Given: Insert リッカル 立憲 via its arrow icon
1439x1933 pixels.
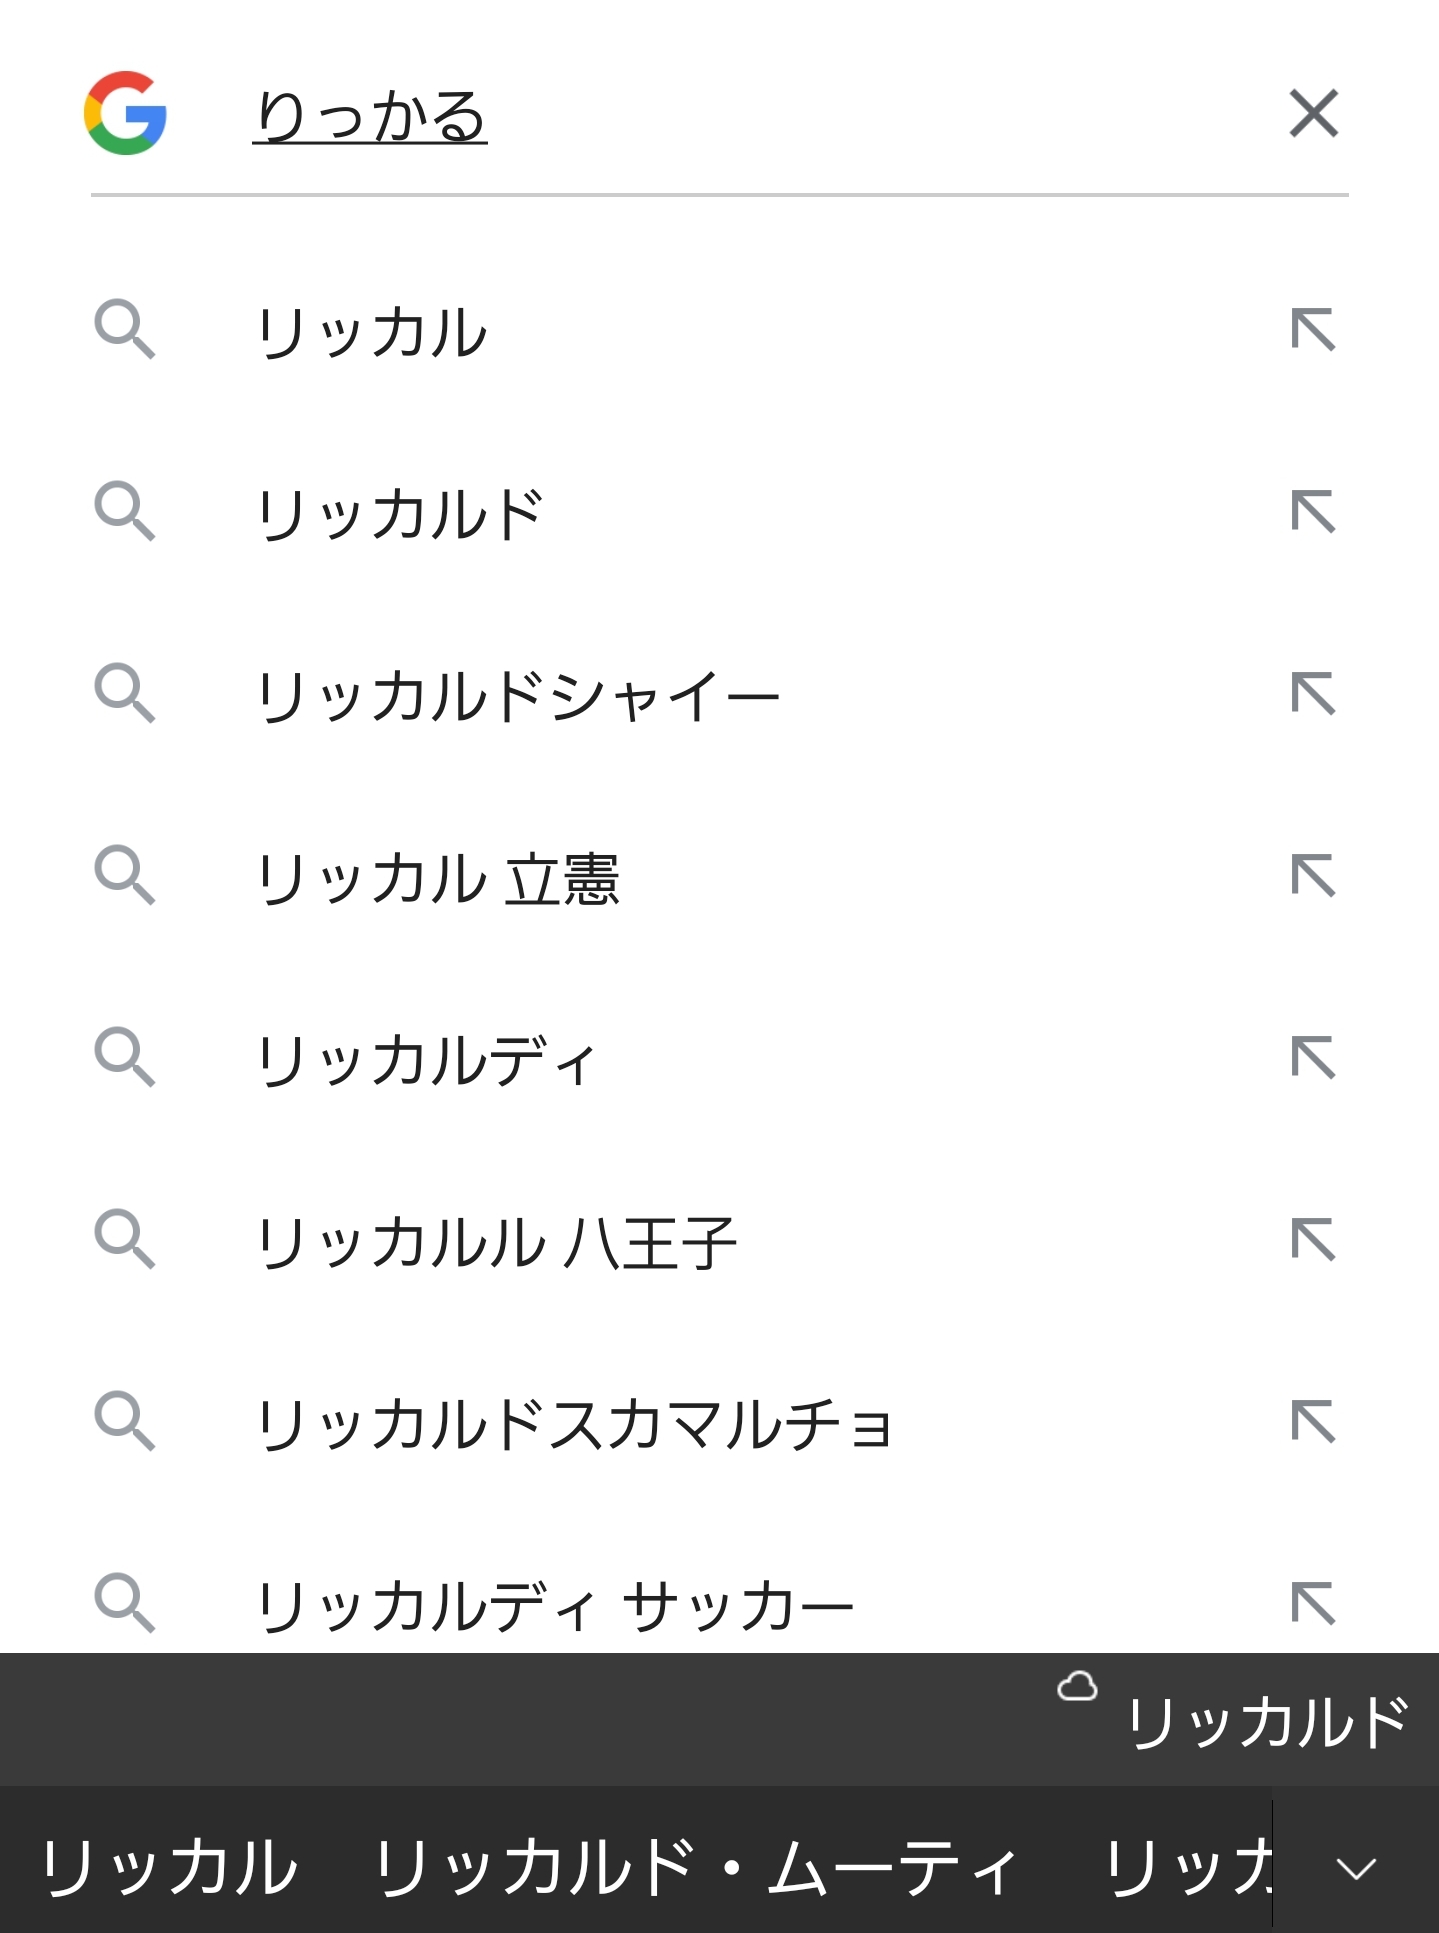Looking at the screenshot, I should pyautogui.click(x=1313, y=875).
